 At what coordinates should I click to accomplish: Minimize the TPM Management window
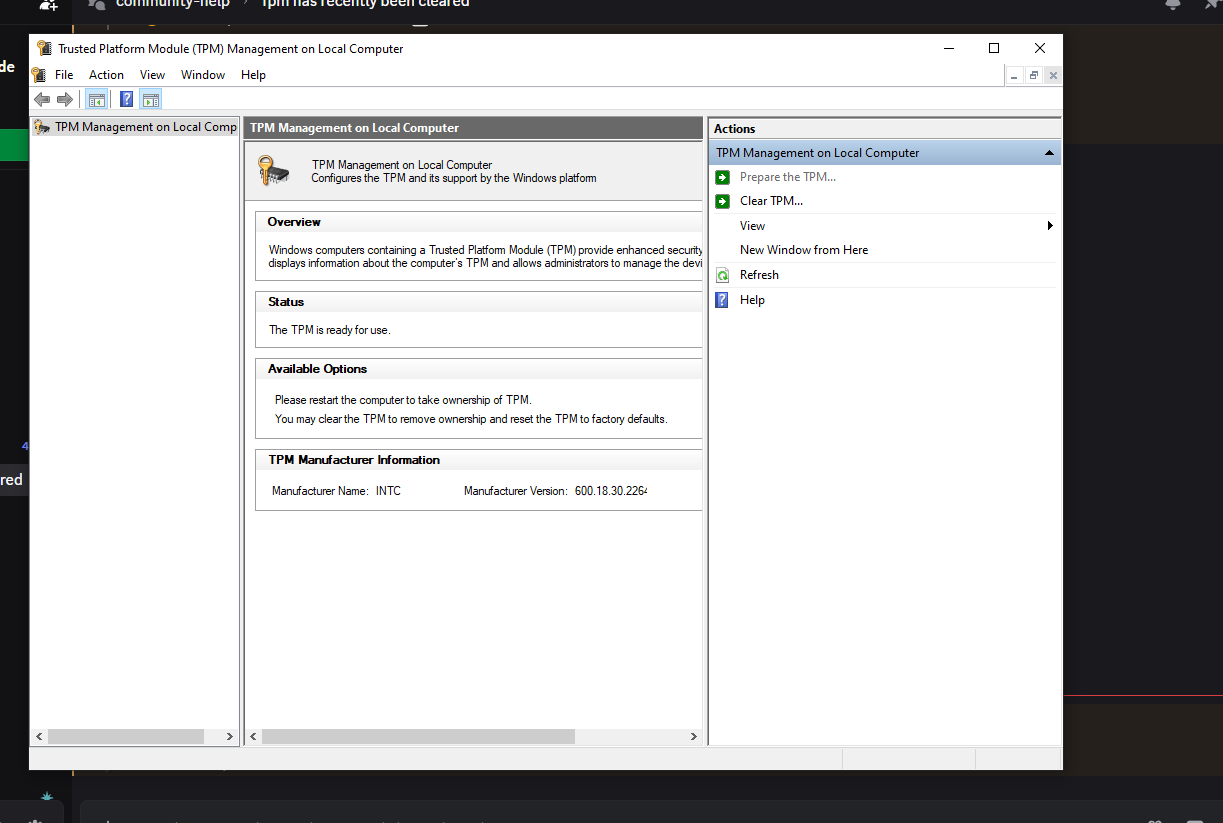(x=948, y=48)
